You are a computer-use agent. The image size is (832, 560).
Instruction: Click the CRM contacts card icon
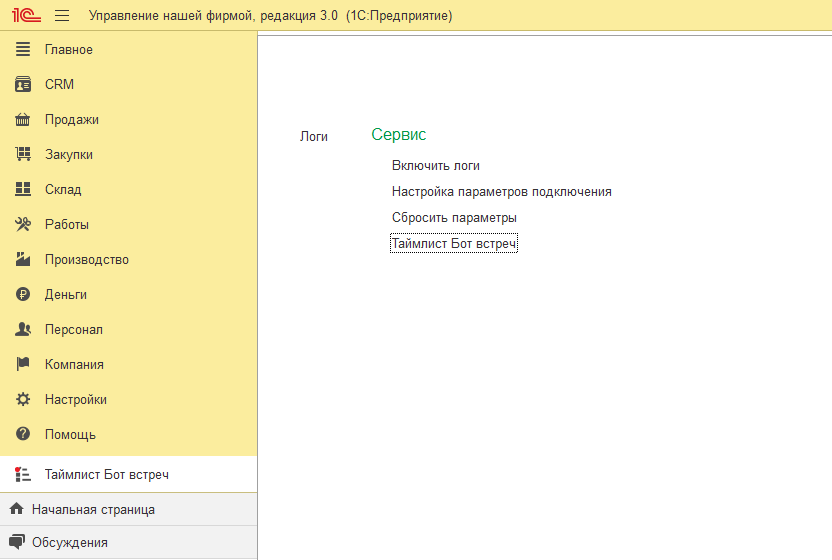coord(23,85)
